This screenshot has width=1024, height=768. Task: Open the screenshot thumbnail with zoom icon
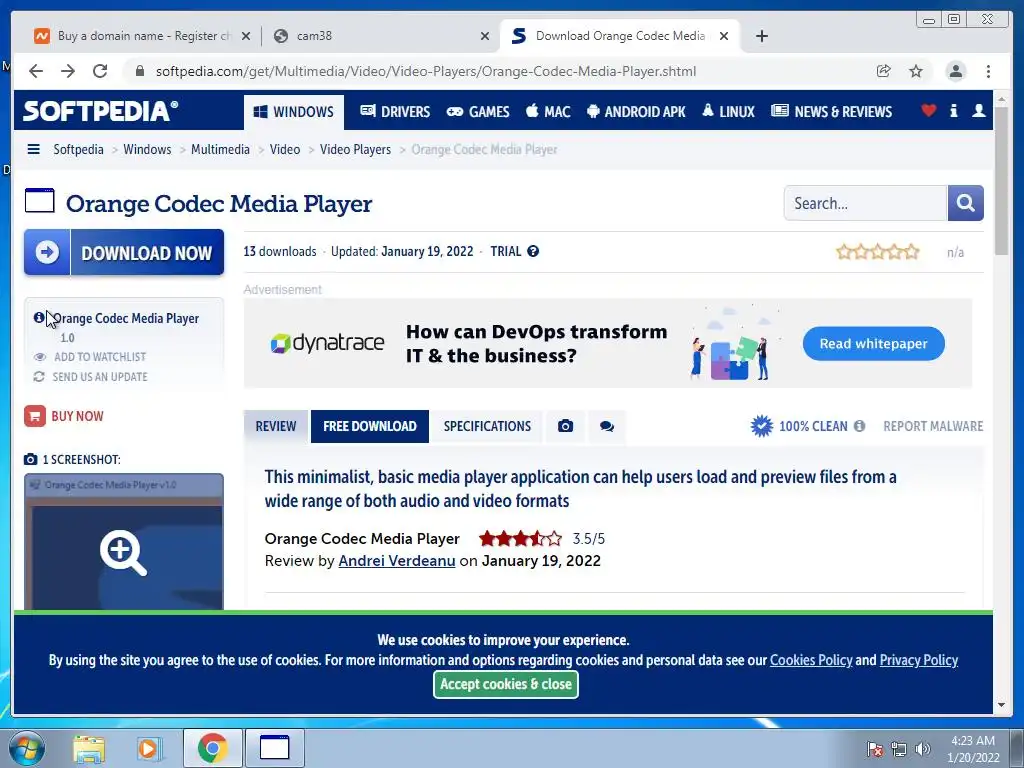click(x=124, y=542)
